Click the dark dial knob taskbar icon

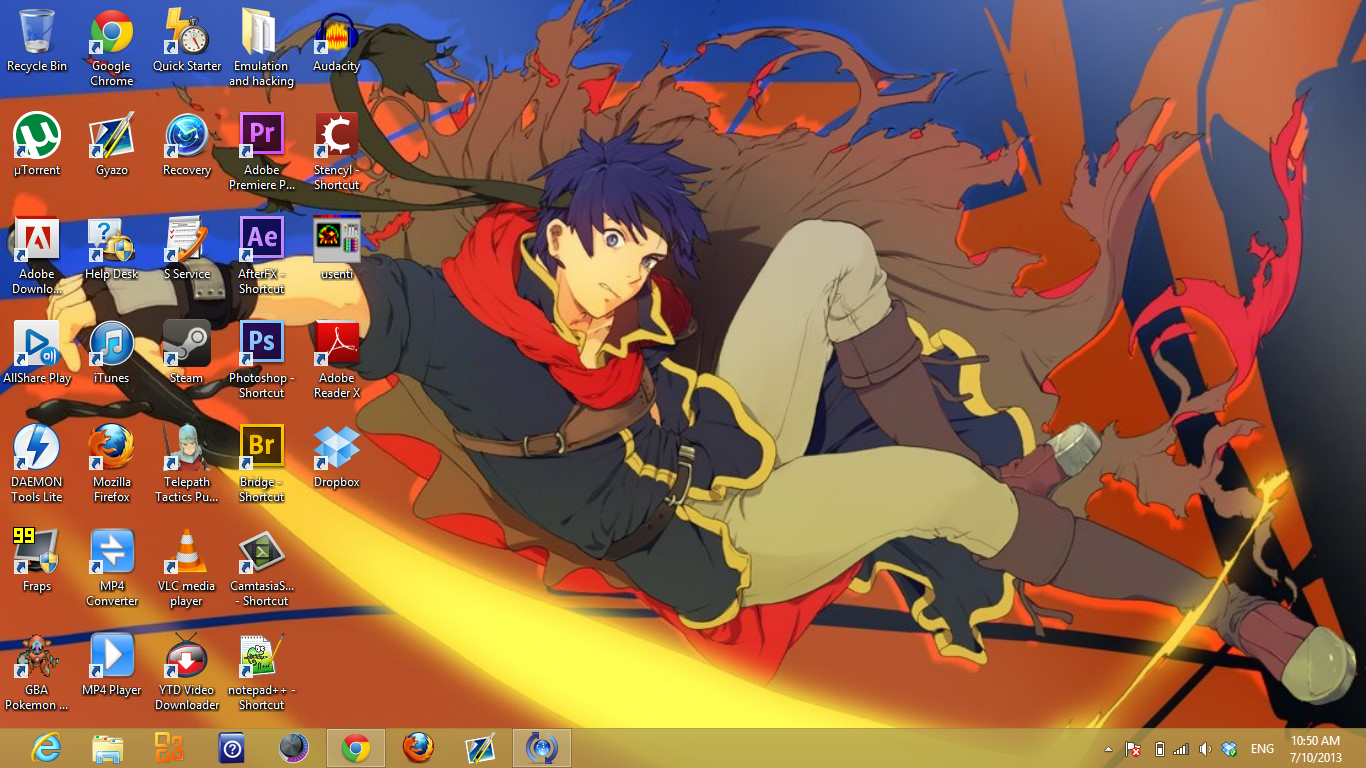point(294,748)
